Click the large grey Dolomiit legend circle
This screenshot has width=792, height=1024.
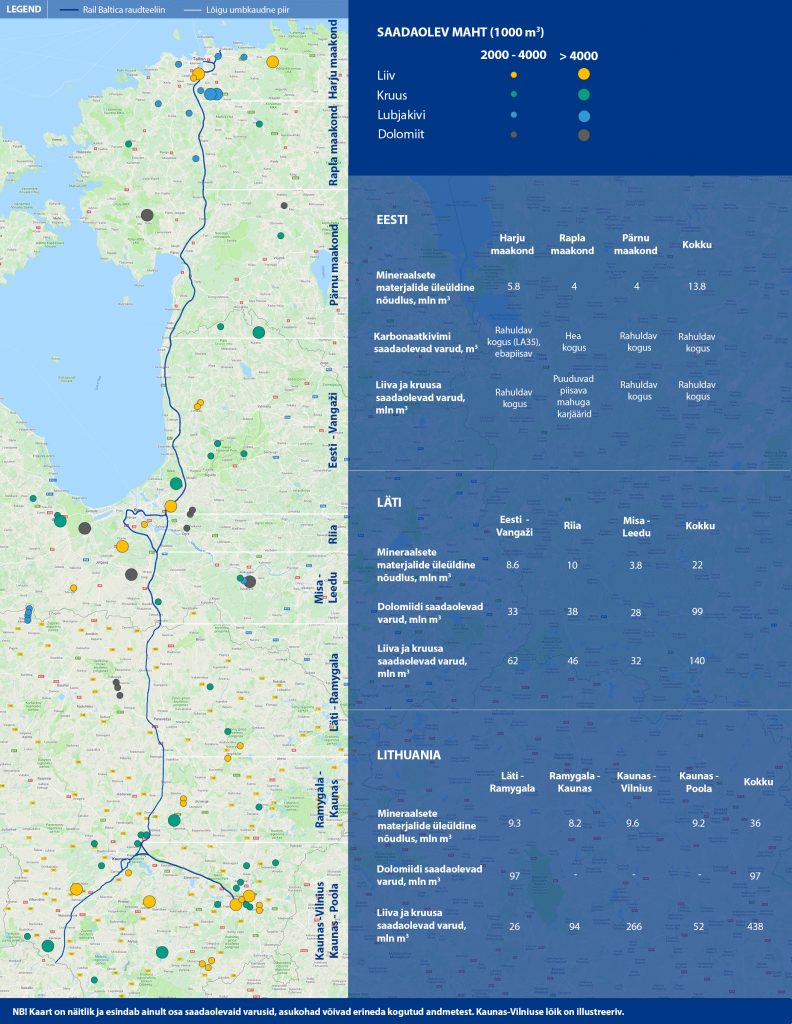point(583,134)
